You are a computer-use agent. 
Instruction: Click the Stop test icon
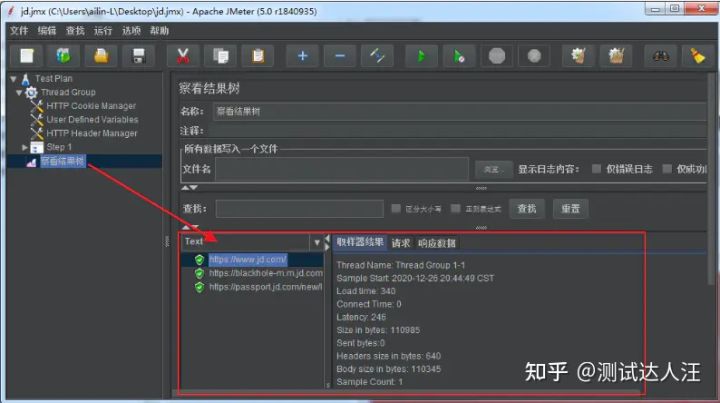496,56
